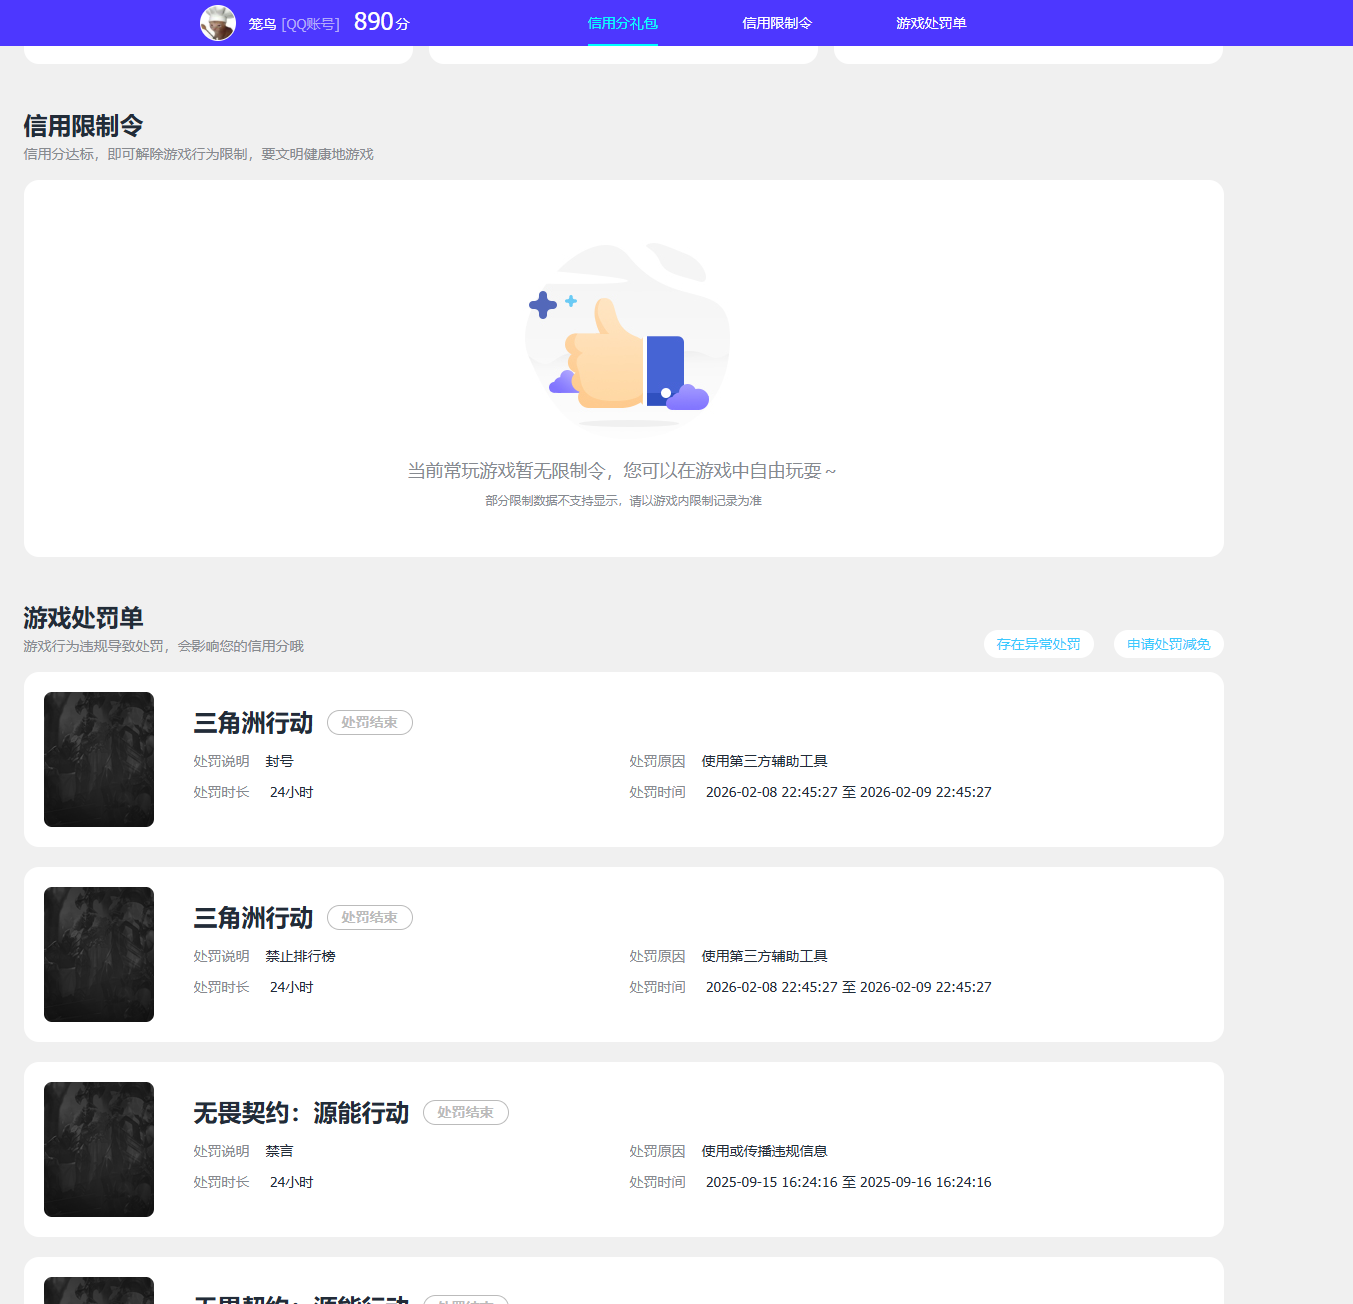The height and width of the screenshot is (1304, 1353).
Task: Click 处罚结束 badge on 禁言 record
Action: [x=466, y=1112]
